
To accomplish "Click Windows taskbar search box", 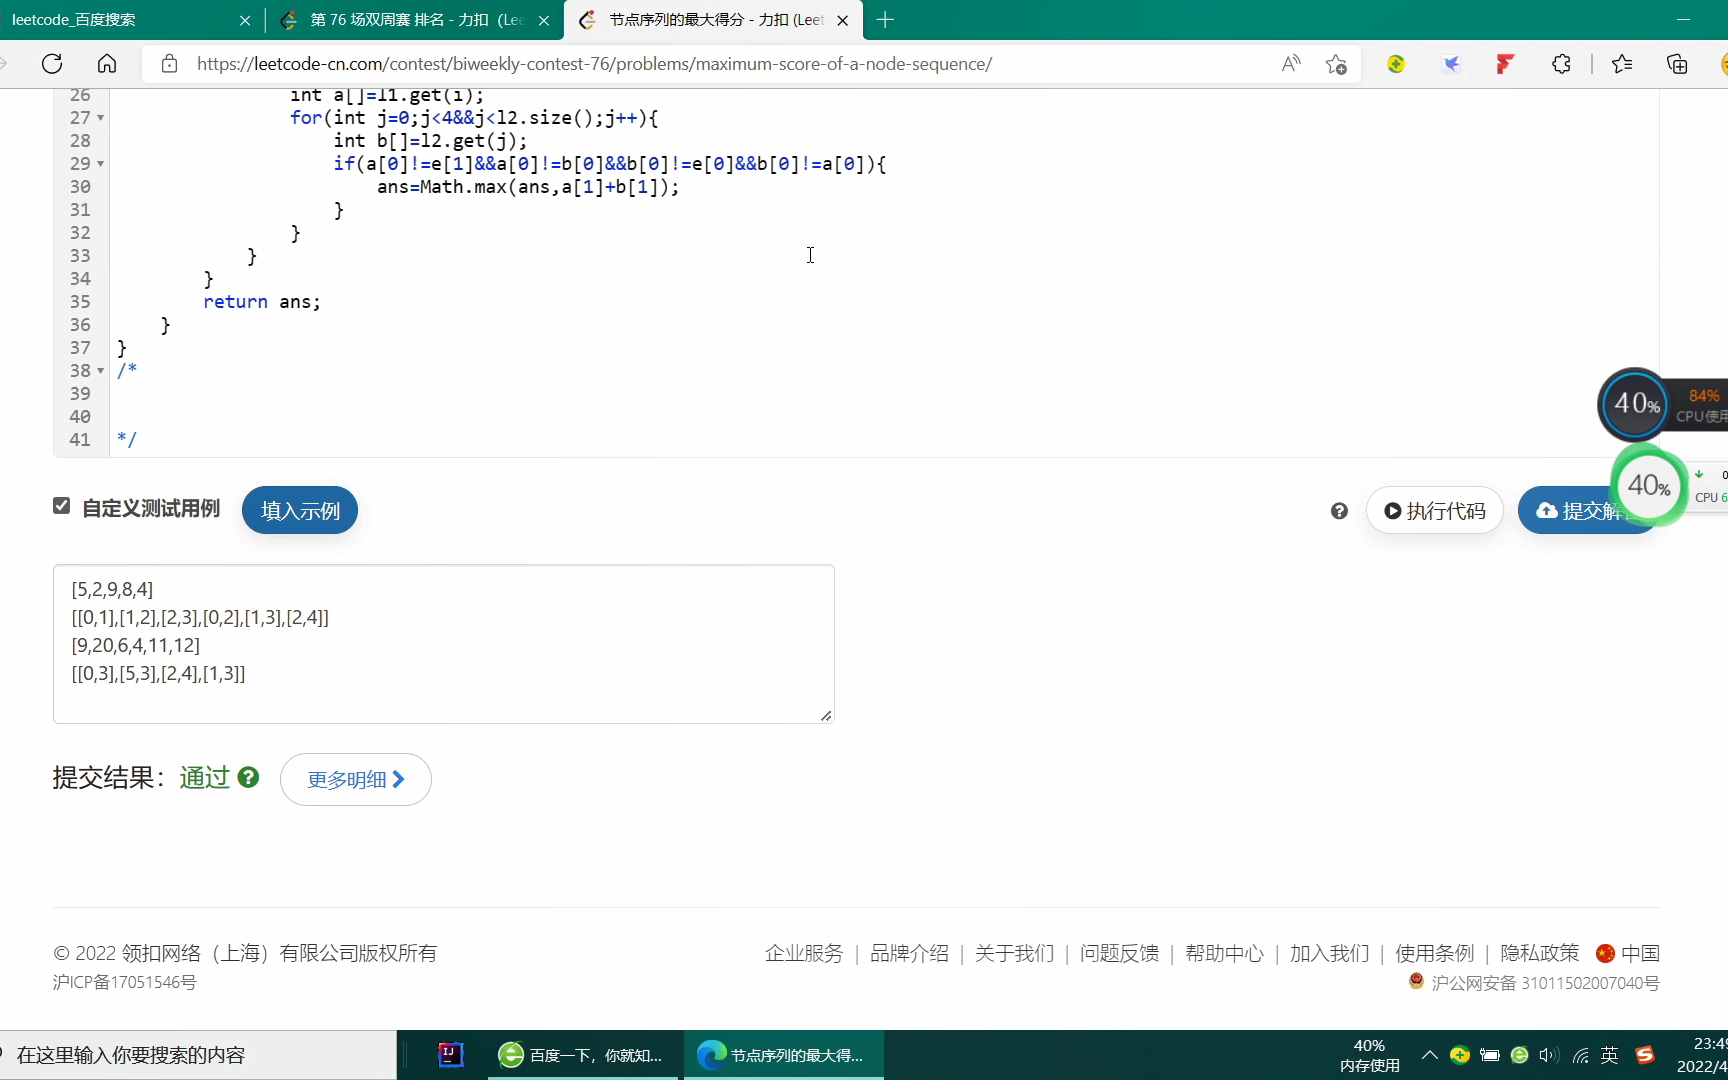I will (x=198, y=1055).
